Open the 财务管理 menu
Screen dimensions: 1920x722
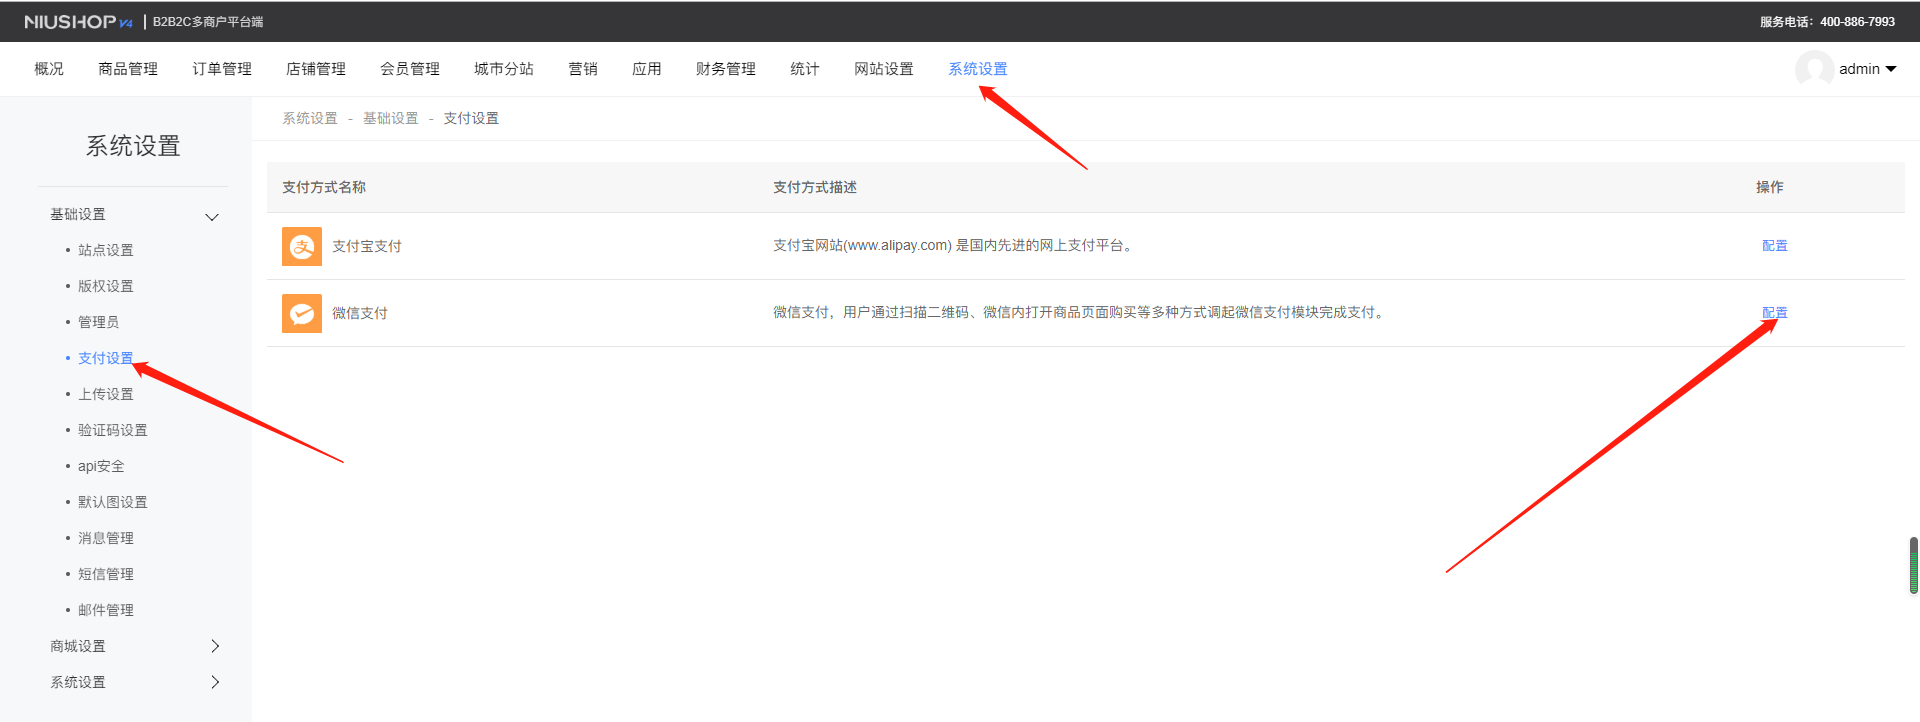click(x=726, y=69)
